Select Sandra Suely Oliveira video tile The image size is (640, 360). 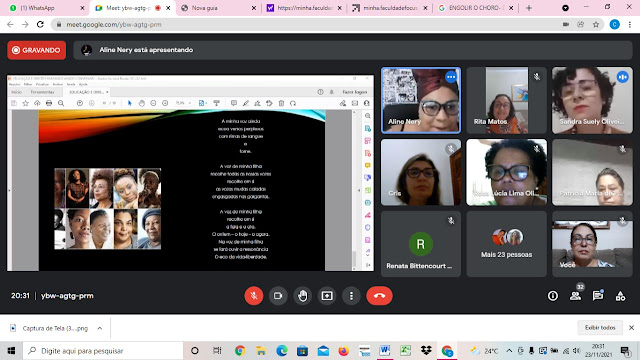592,100
